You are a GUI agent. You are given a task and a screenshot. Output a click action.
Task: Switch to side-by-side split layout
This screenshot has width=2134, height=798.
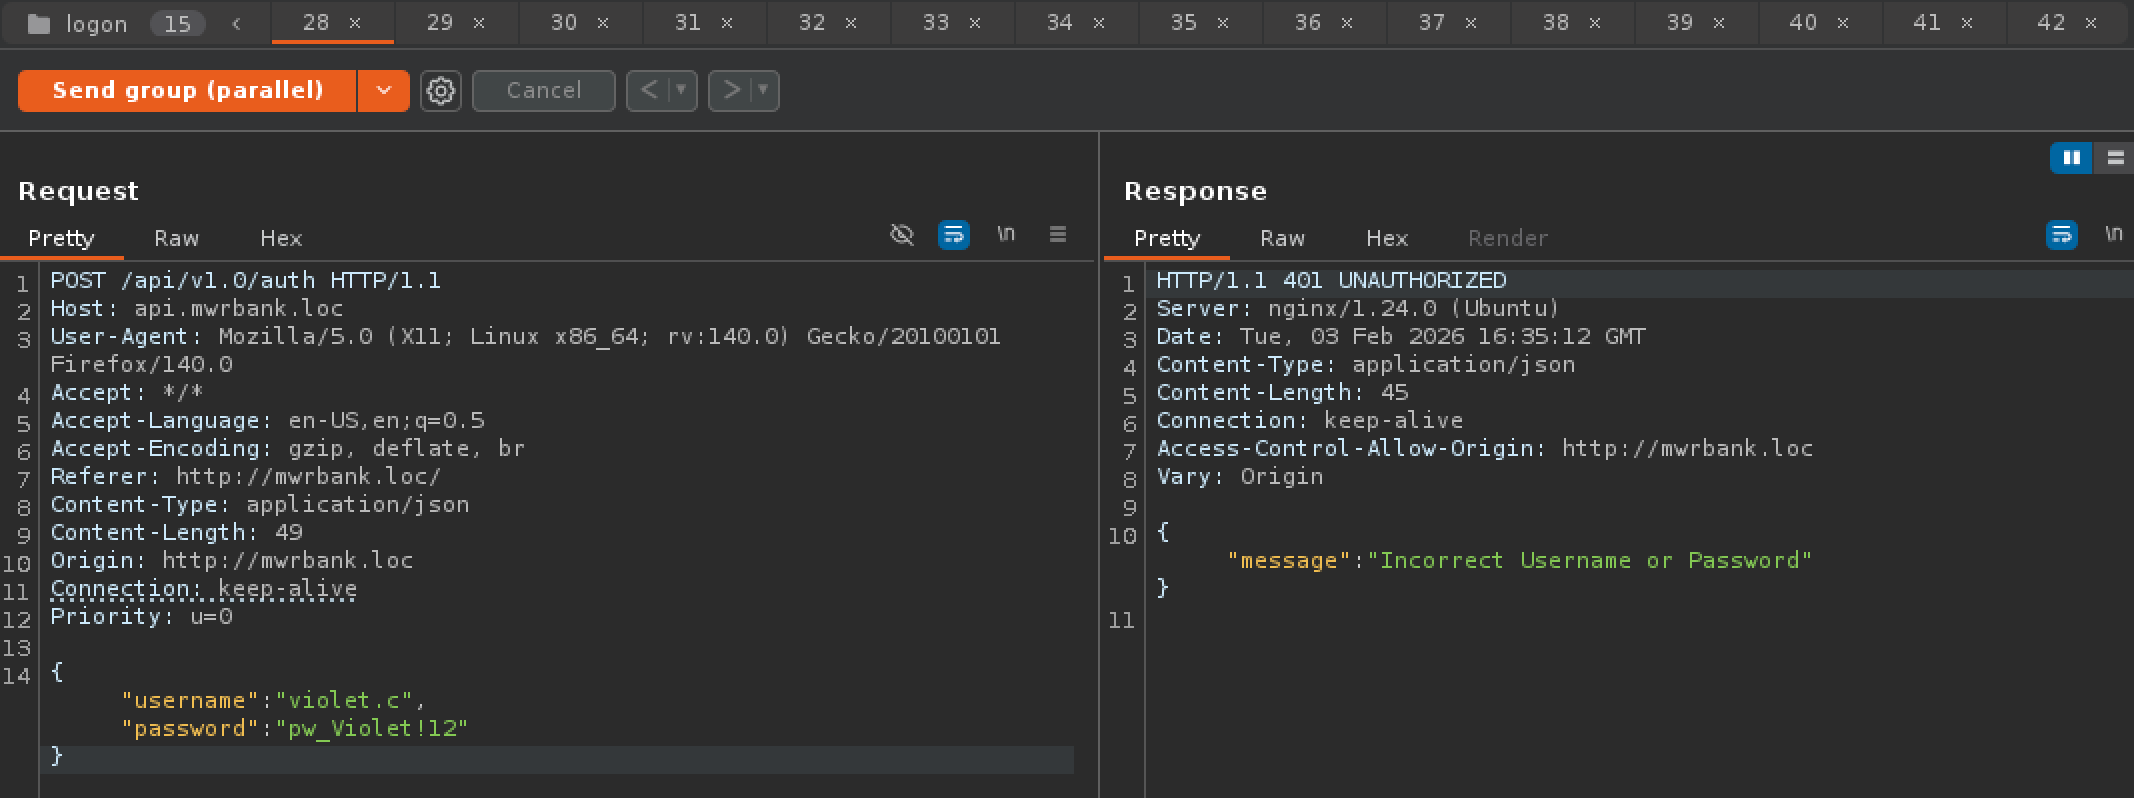click(x=2071, y=158)
